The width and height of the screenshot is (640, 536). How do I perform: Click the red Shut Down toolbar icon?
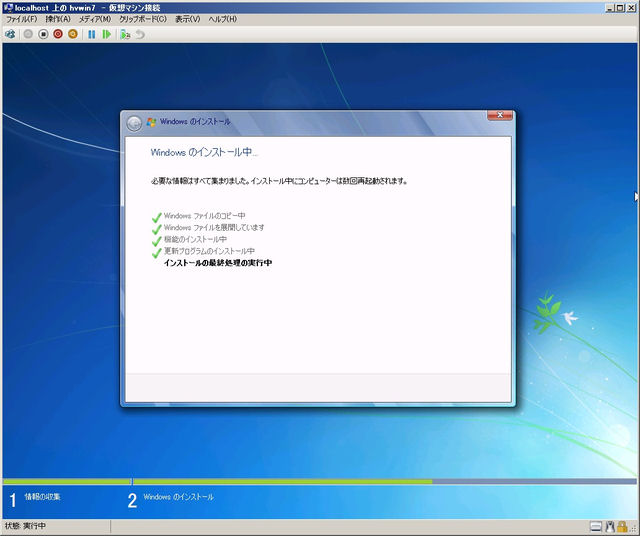point(58,34)
